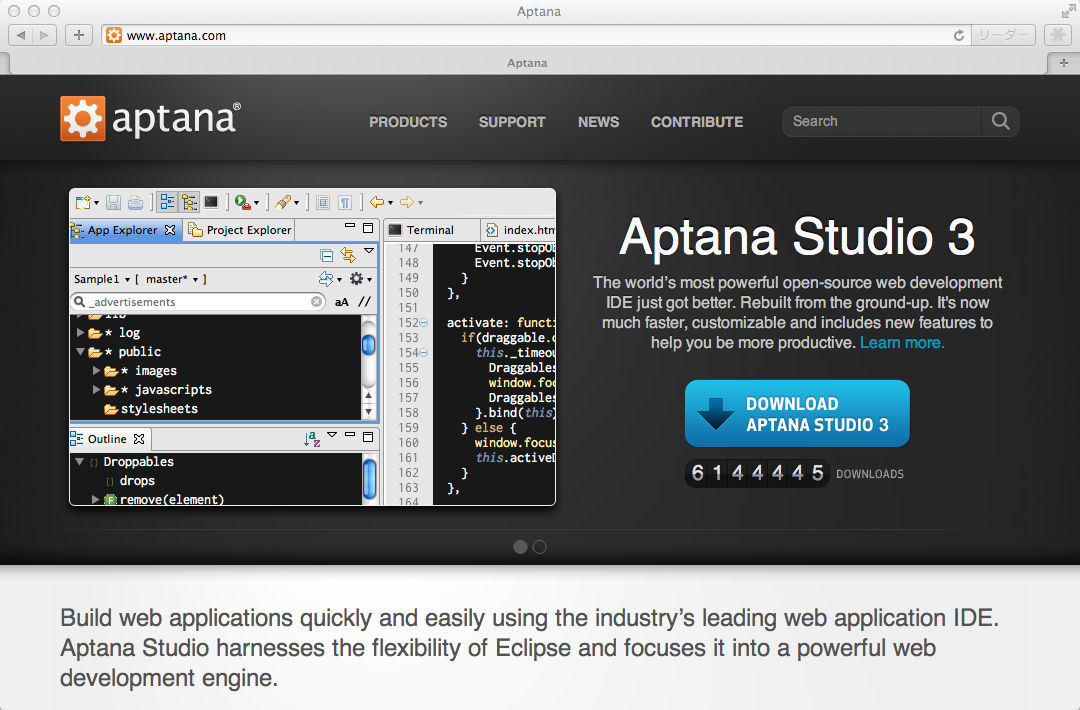Screen dimensions: 1080x710
Task: Open the dropdown arrow beside the New file icon
Action: 96,203
